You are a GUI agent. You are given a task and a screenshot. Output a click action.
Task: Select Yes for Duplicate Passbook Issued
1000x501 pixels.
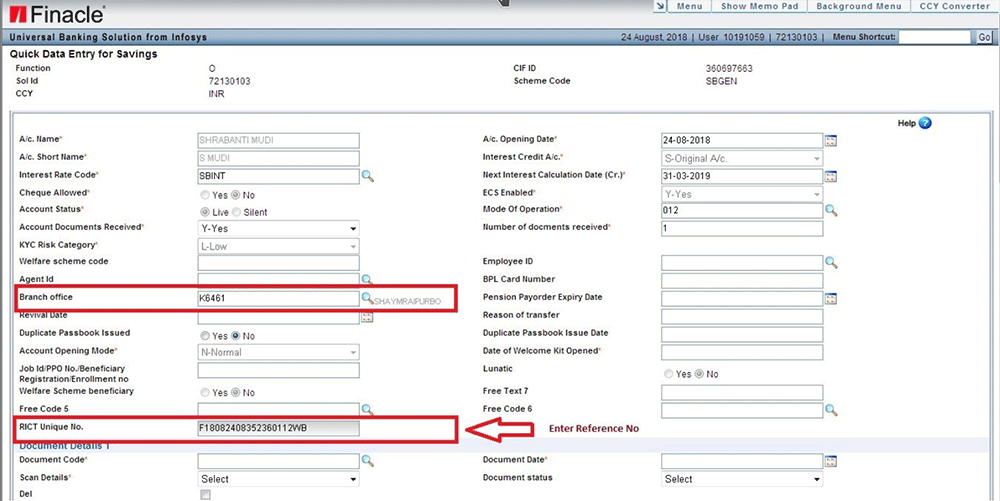click(206, 335)
